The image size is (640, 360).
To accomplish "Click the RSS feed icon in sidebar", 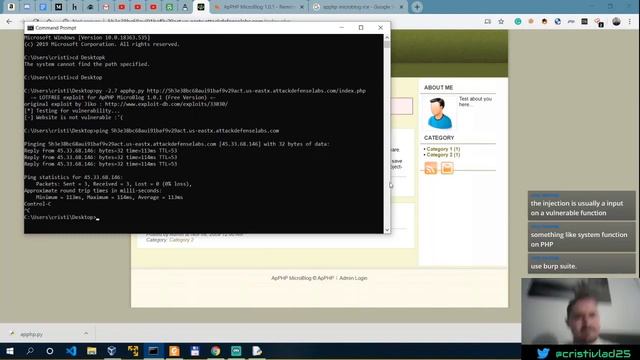I will tap(431, 168).
